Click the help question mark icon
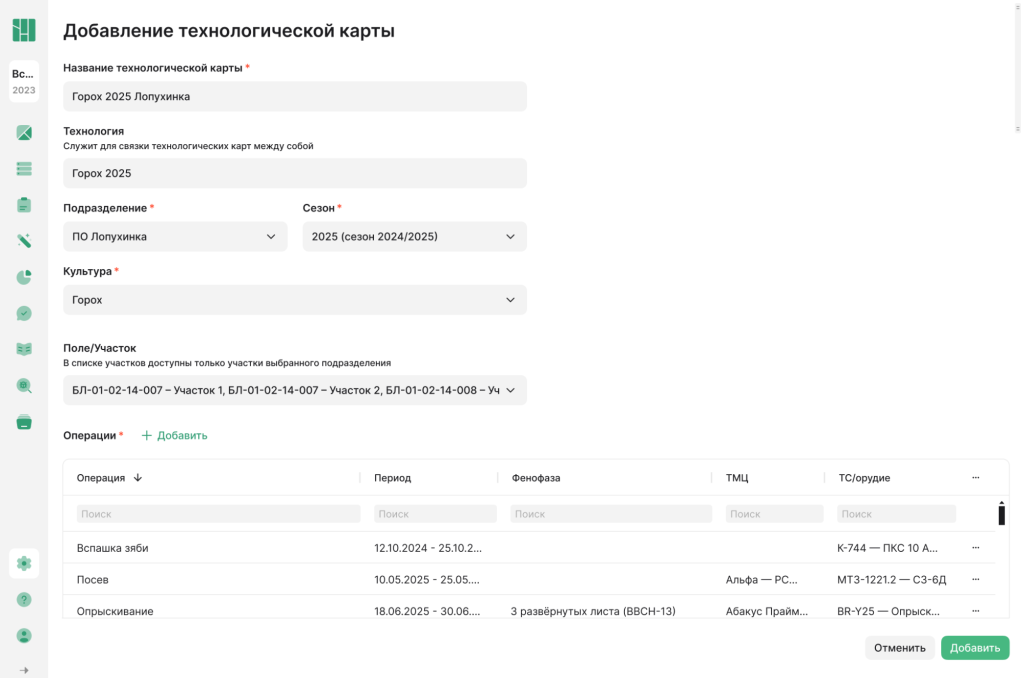1024x678 pixels. (24, 599)
